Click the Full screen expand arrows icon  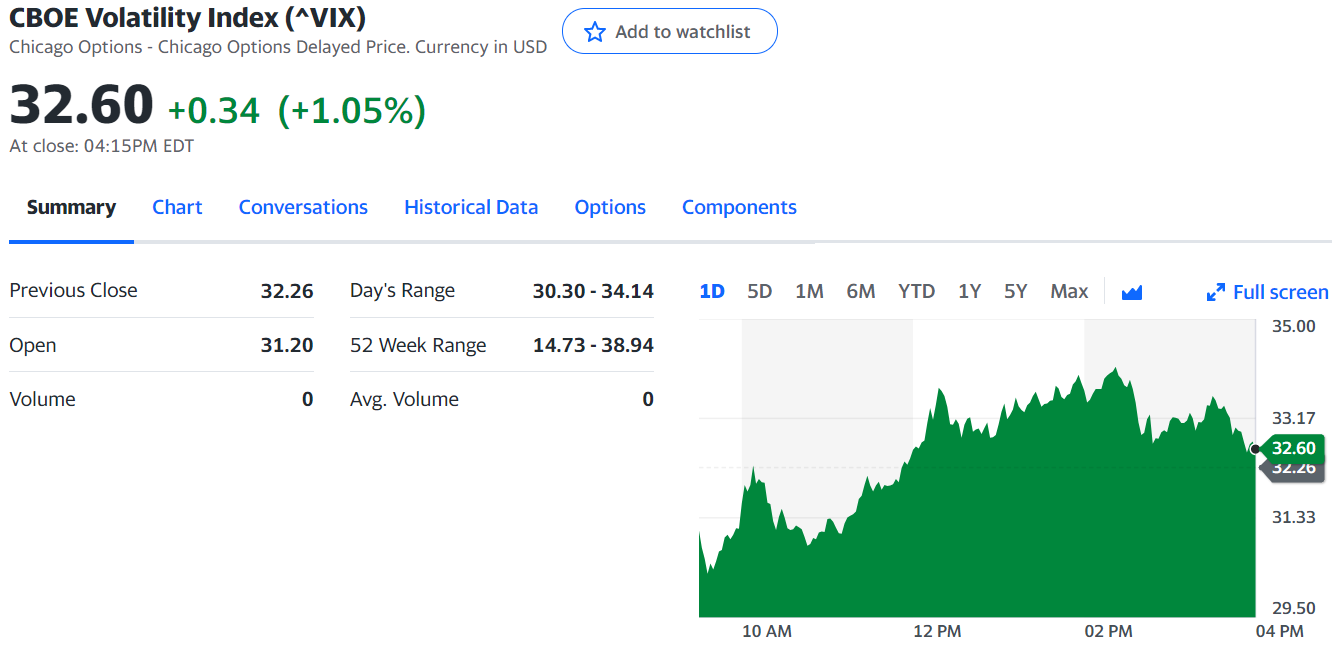1216,292
